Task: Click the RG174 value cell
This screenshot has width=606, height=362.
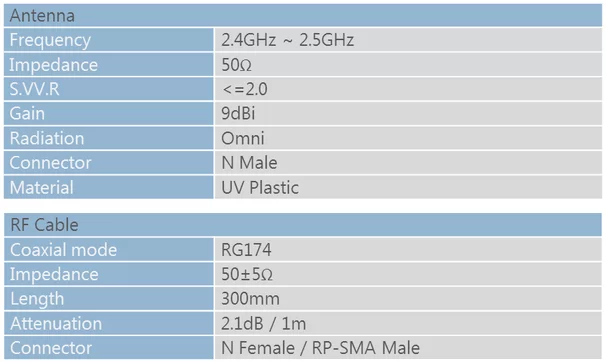Action: pyautogui.click(x=409, y=250)
